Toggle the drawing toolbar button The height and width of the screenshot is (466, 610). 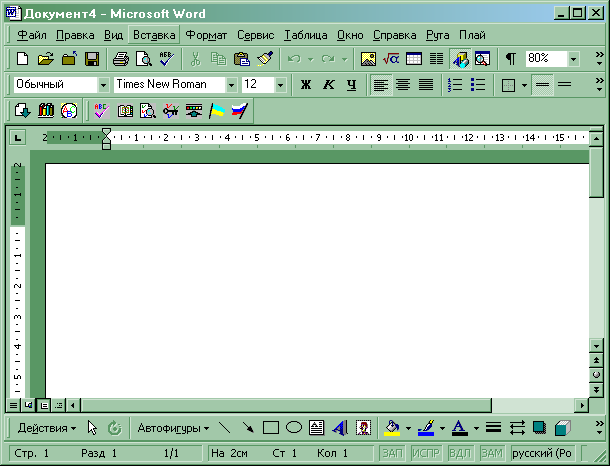[459, 59]
